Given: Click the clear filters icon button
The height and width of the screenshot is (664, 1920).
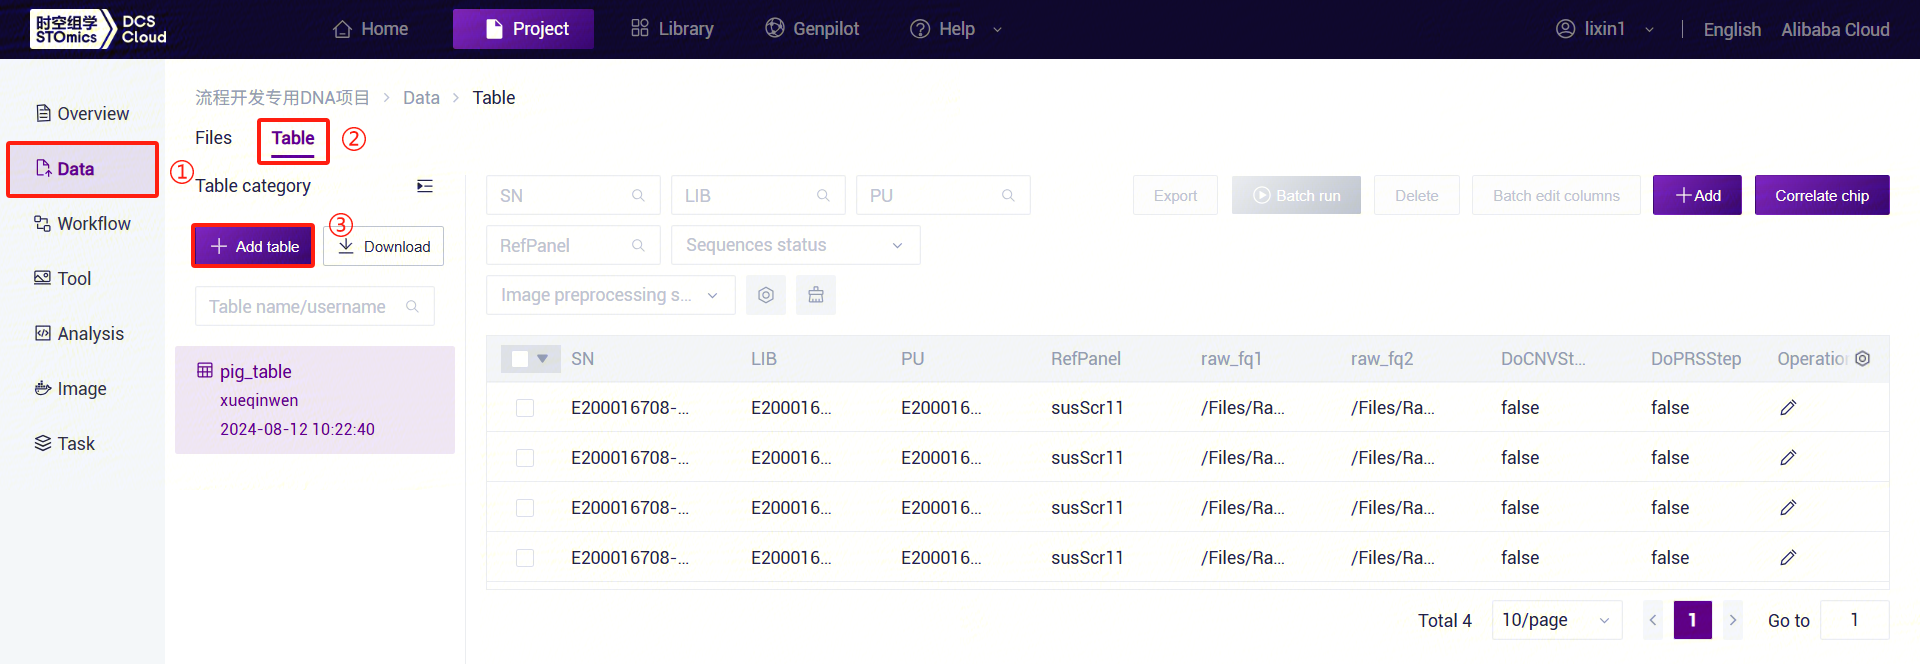Looking at the screenshot, I should tap(816, 295).
